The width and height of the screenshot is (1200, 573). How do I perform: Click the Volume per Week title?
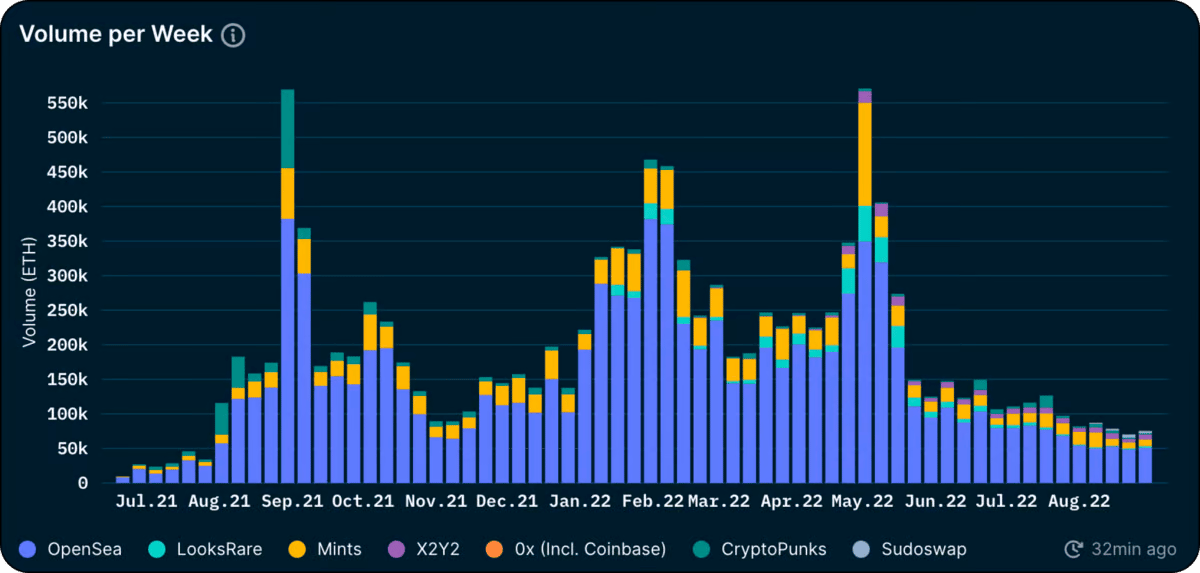(117, 35)
